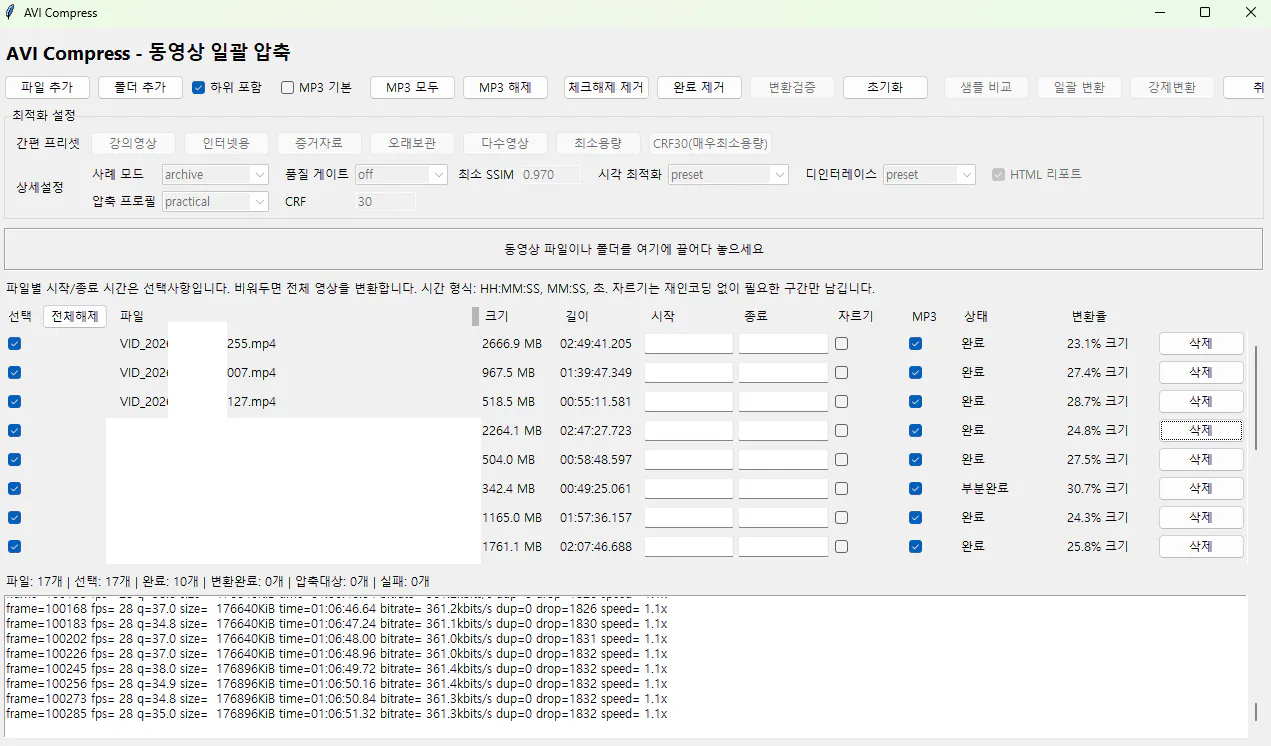Viewport: 1271px width, 746px height.
Task: Click the MP3 모두 button
Action: click(412, 88)
